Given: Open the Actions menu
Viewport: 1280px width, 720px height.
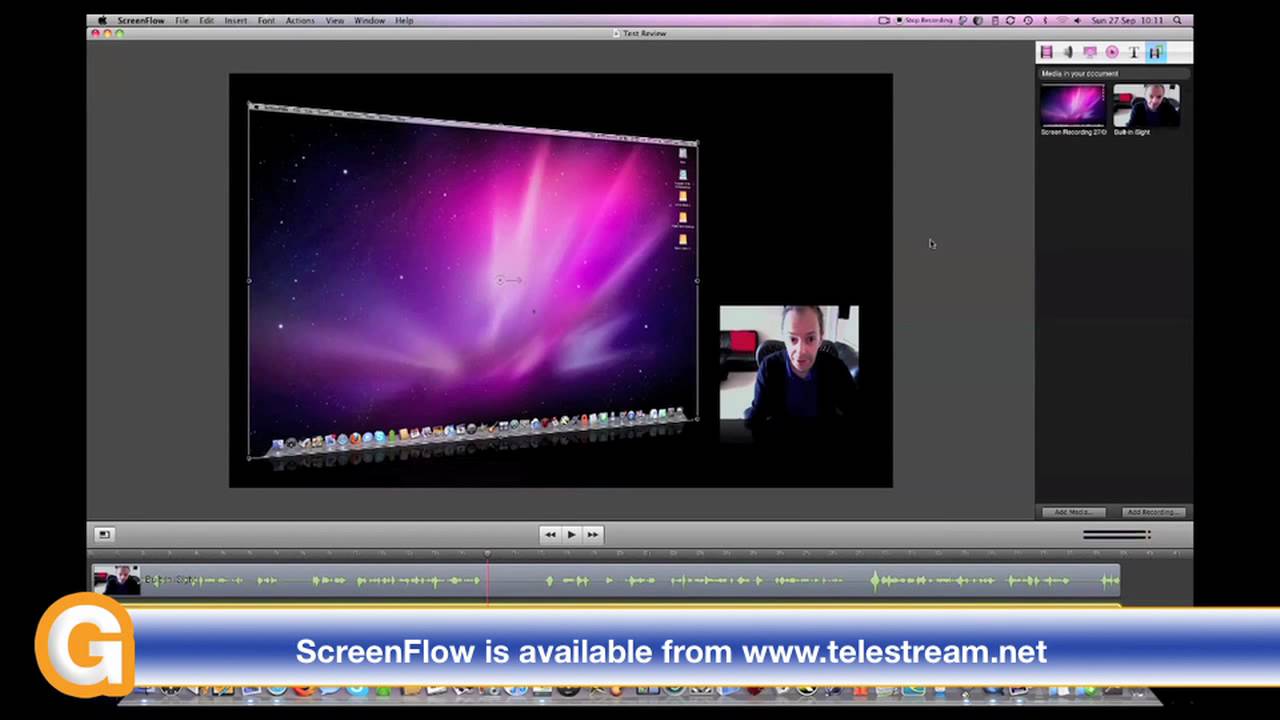Looking at the screenshot, I should 300,20.
